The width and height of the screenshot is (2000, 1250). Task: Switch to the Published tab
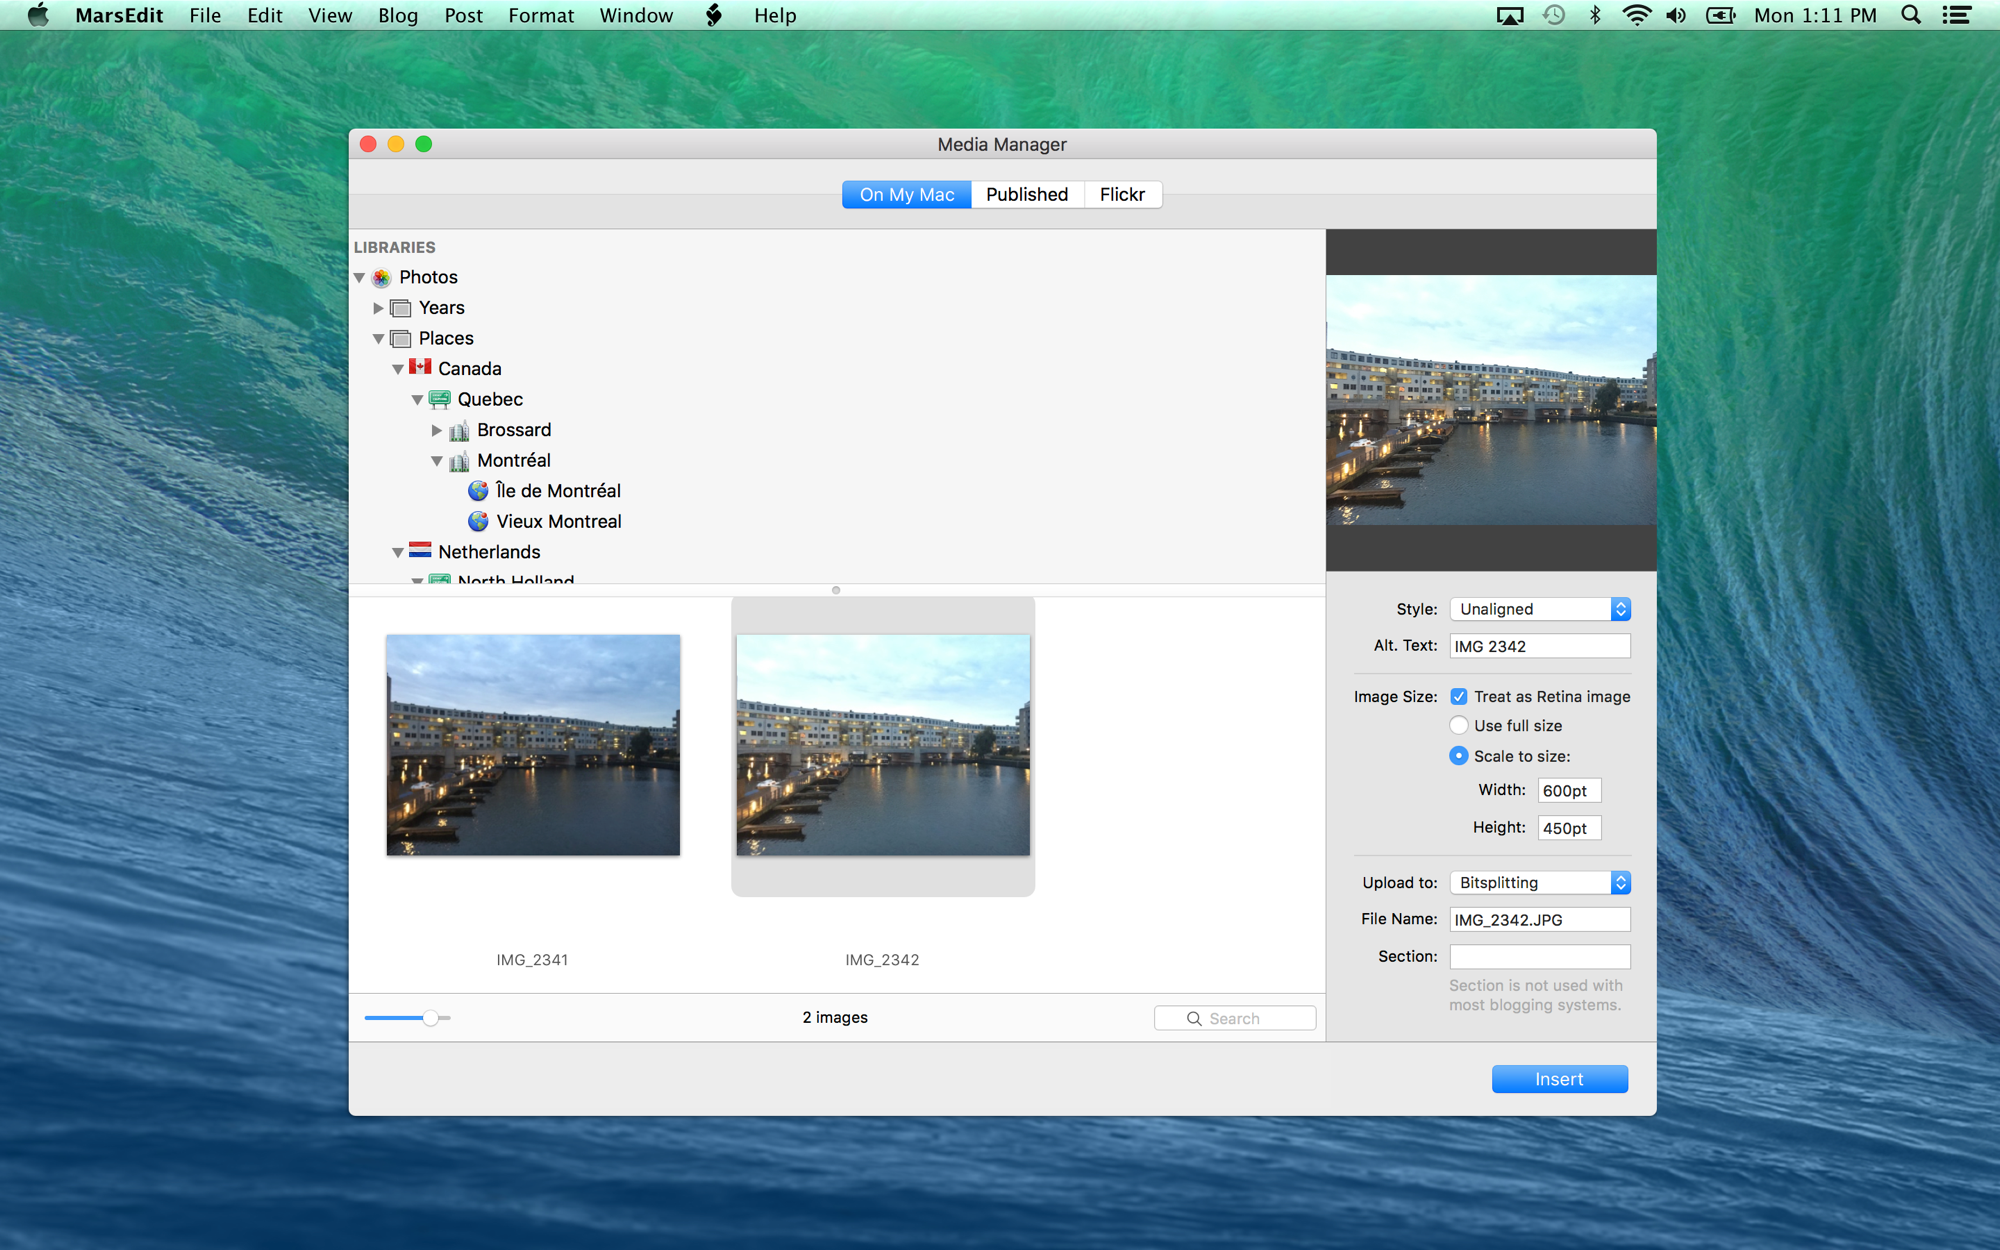[x=1025, y=194]
